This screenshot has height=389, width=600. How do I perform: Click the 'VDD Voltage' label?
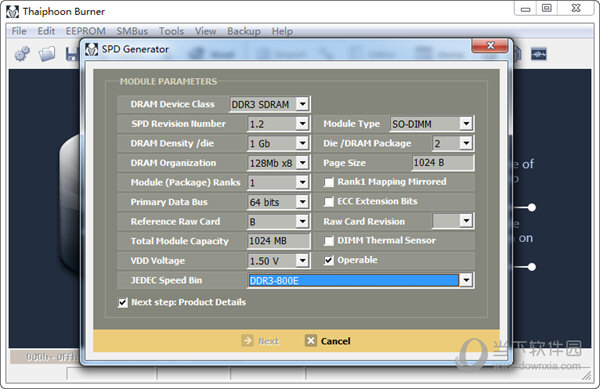tap(158, 261)
